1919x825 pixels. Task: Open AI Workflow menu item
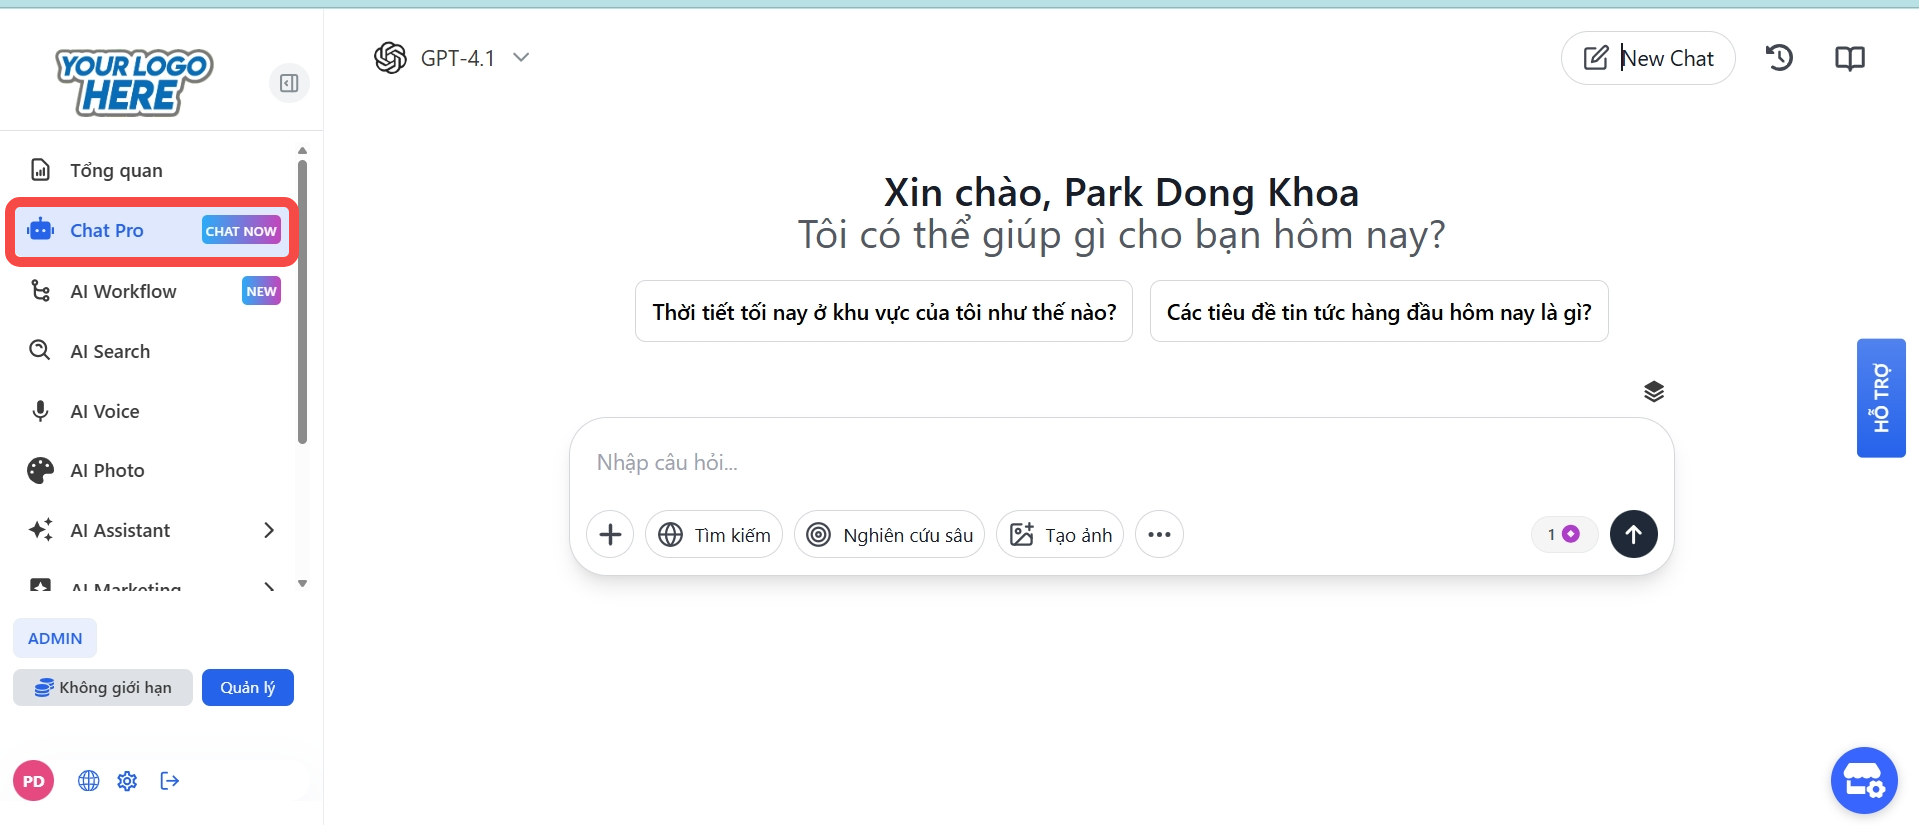(123, 291)
